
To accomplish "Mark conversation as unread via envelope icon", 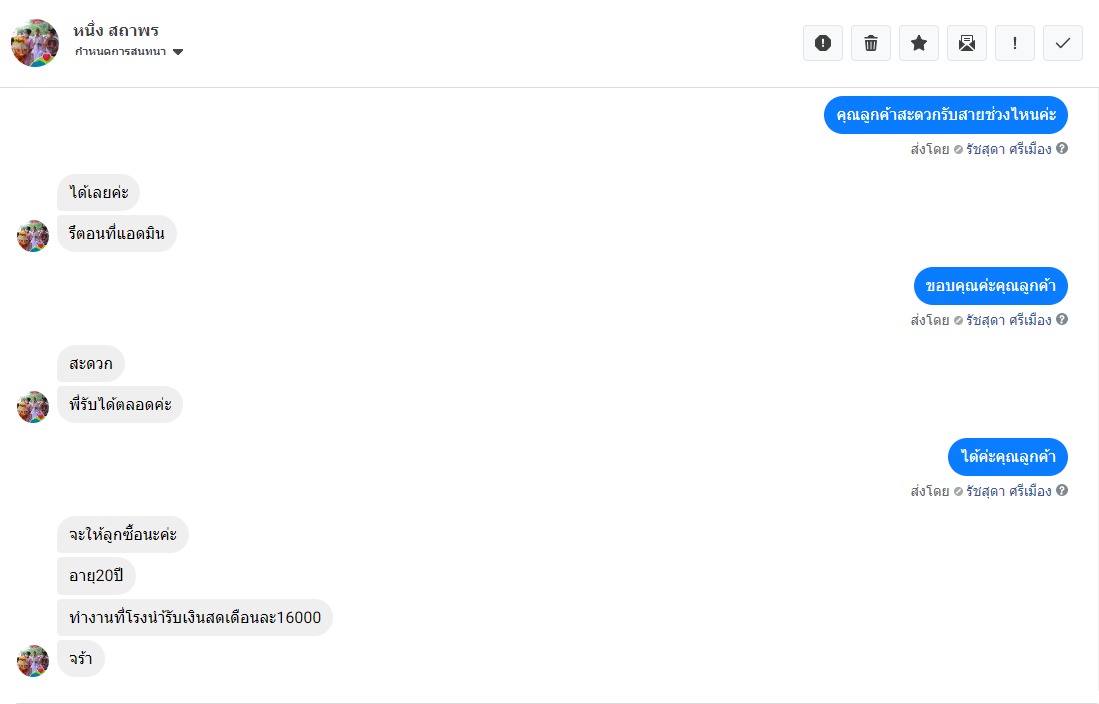I will pyautogui.click(x=967, y=43).
